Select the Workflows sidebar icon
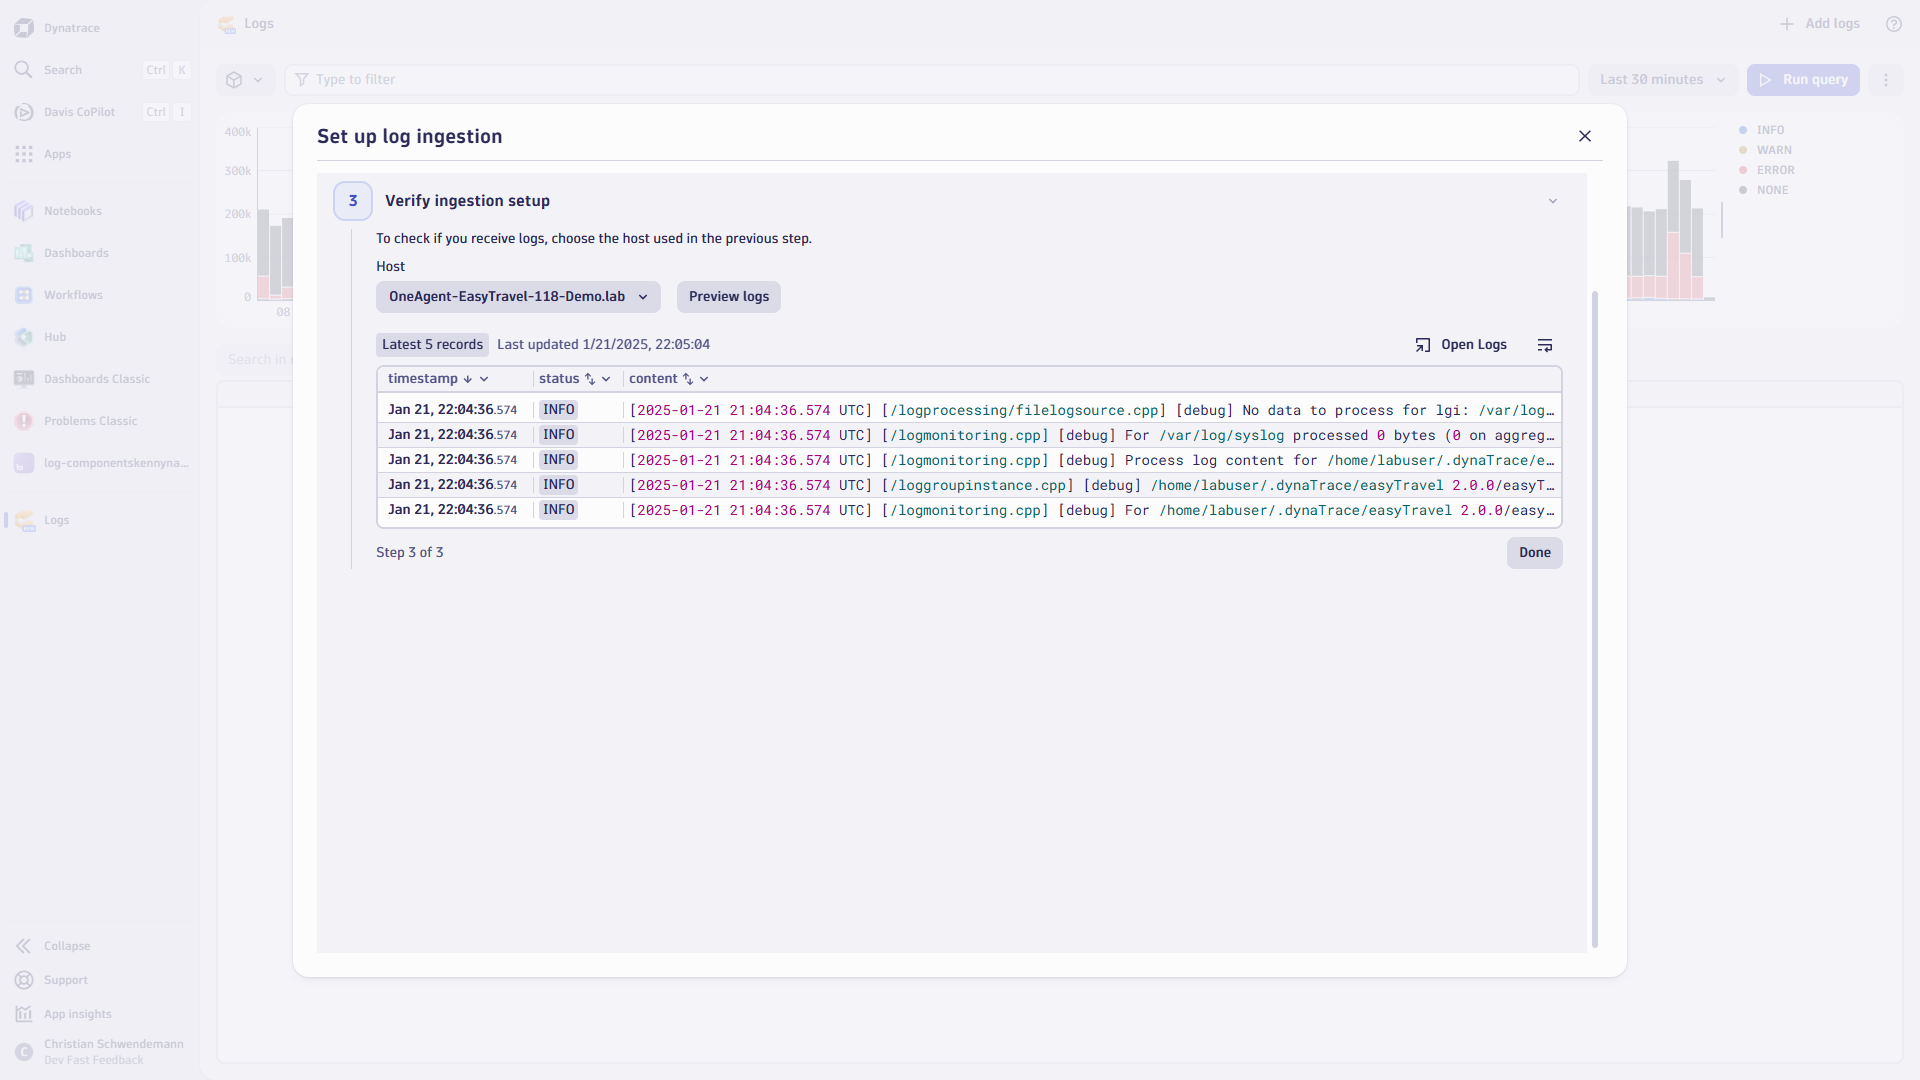The height and width of the screenshot is (1080, 1920). point(24,295)
